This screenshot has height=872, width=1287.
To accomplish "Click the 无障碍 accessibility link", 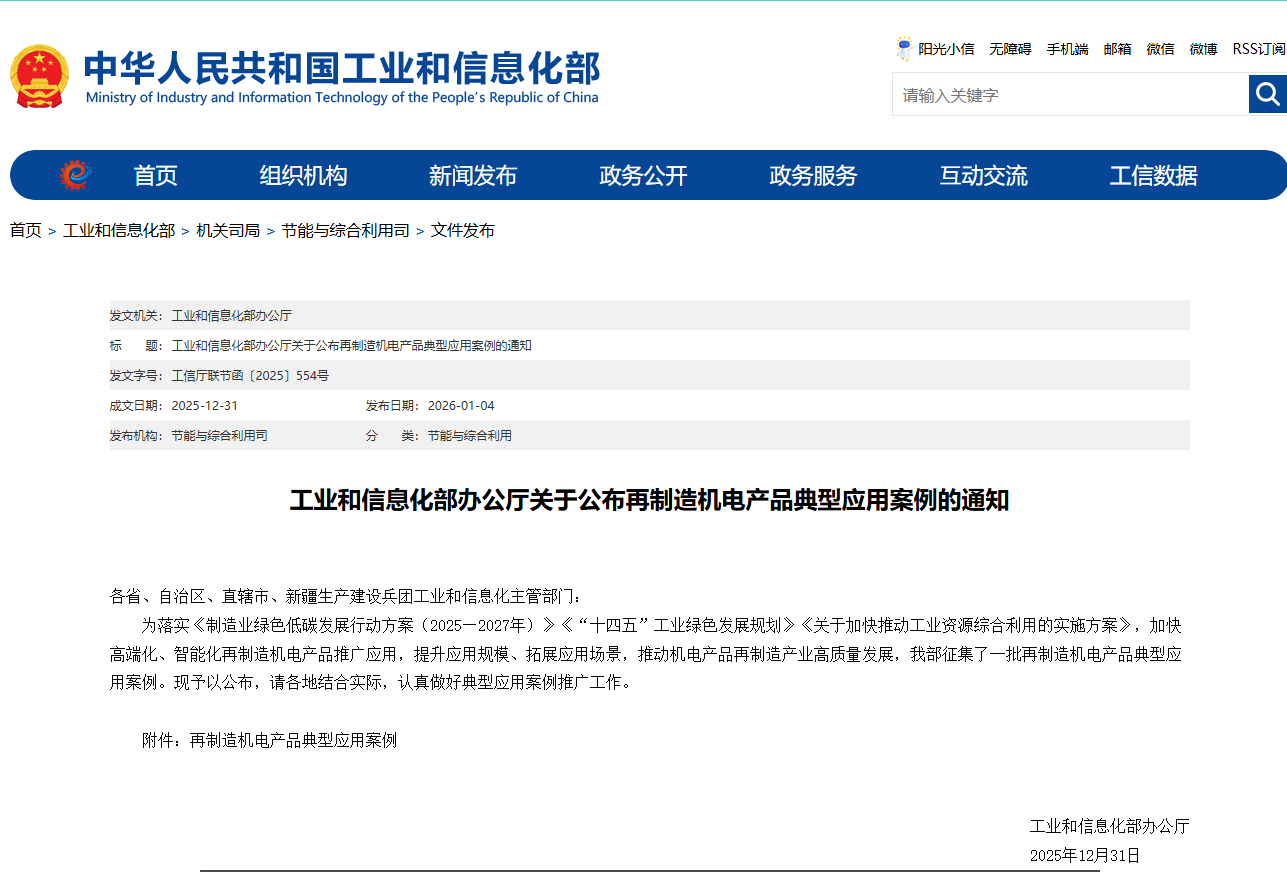I will 1010,49.
